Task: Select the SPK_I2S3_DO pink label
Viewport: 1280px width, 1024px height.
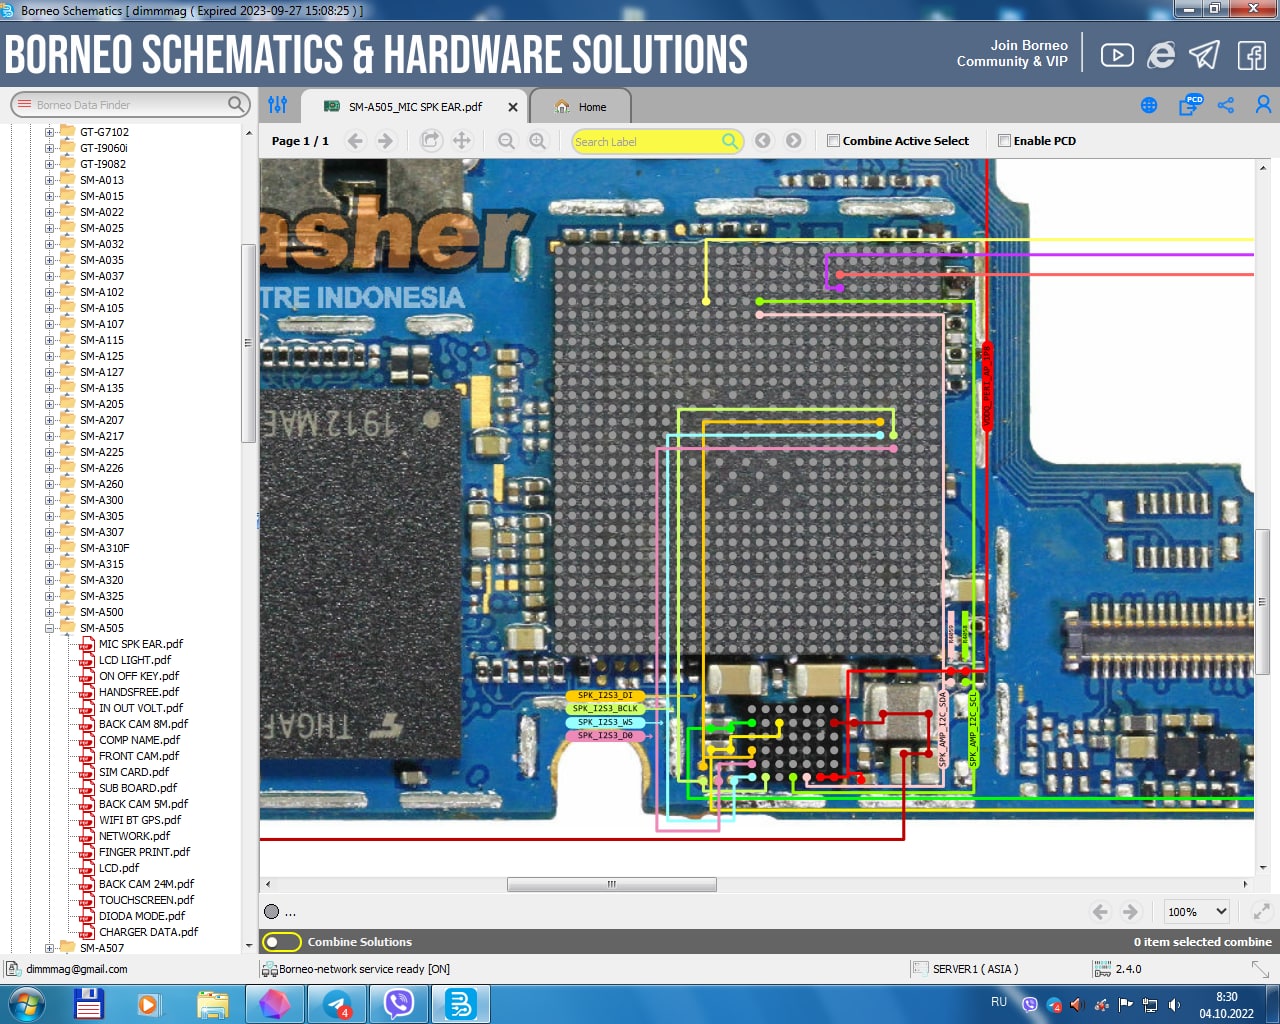Action: pos(605,735)
